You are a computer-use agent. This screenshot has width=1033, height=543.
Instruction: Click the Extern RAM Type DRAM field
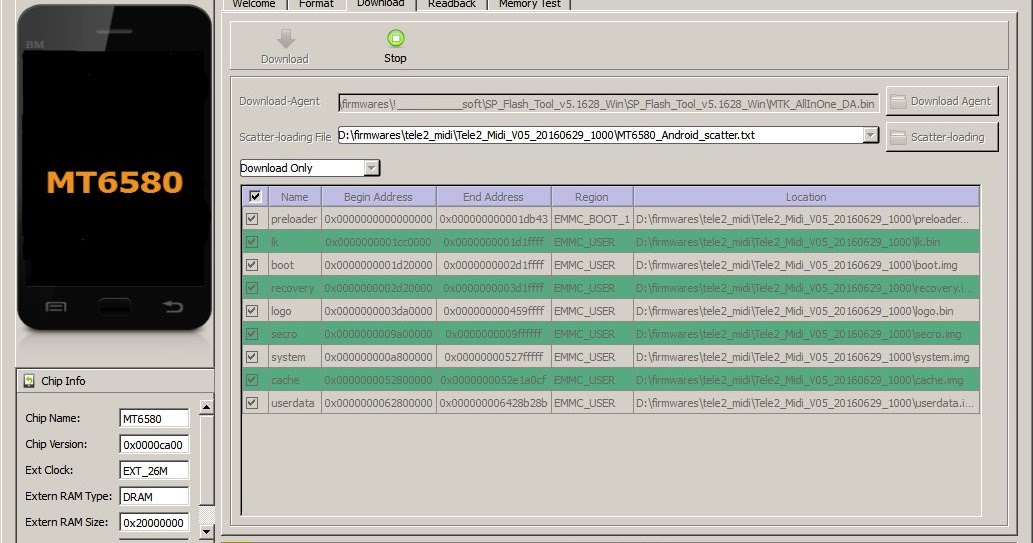pos(154,497)
